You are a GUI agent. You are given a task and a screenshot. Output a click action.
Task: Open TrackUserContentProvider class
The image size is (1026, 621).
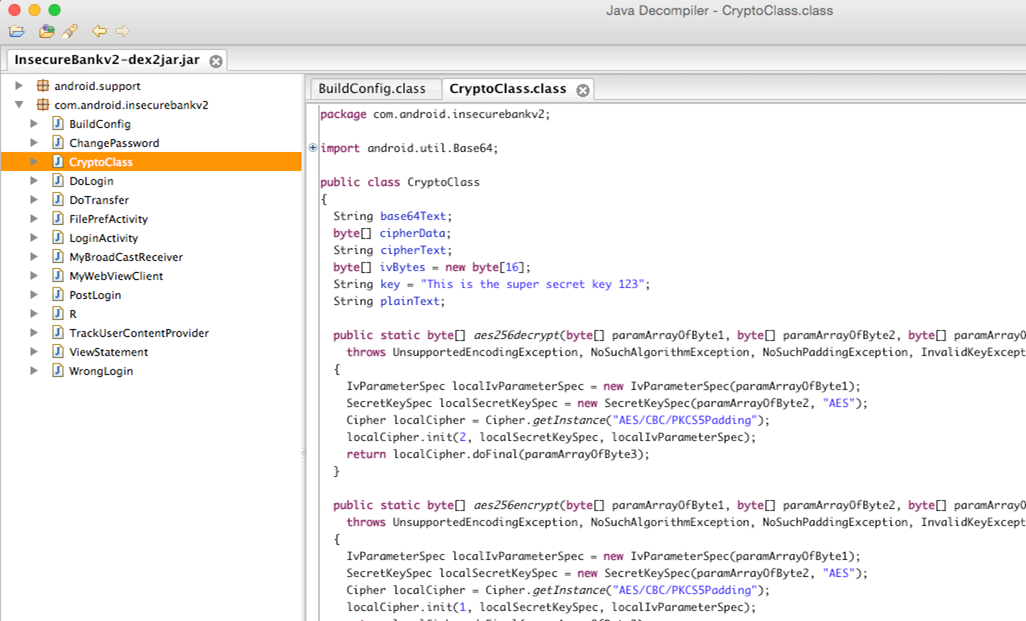(x=139, y=333)
